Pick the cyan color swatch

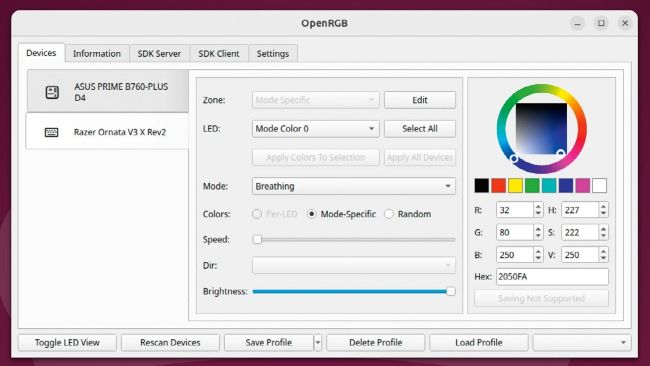[549, 186]
